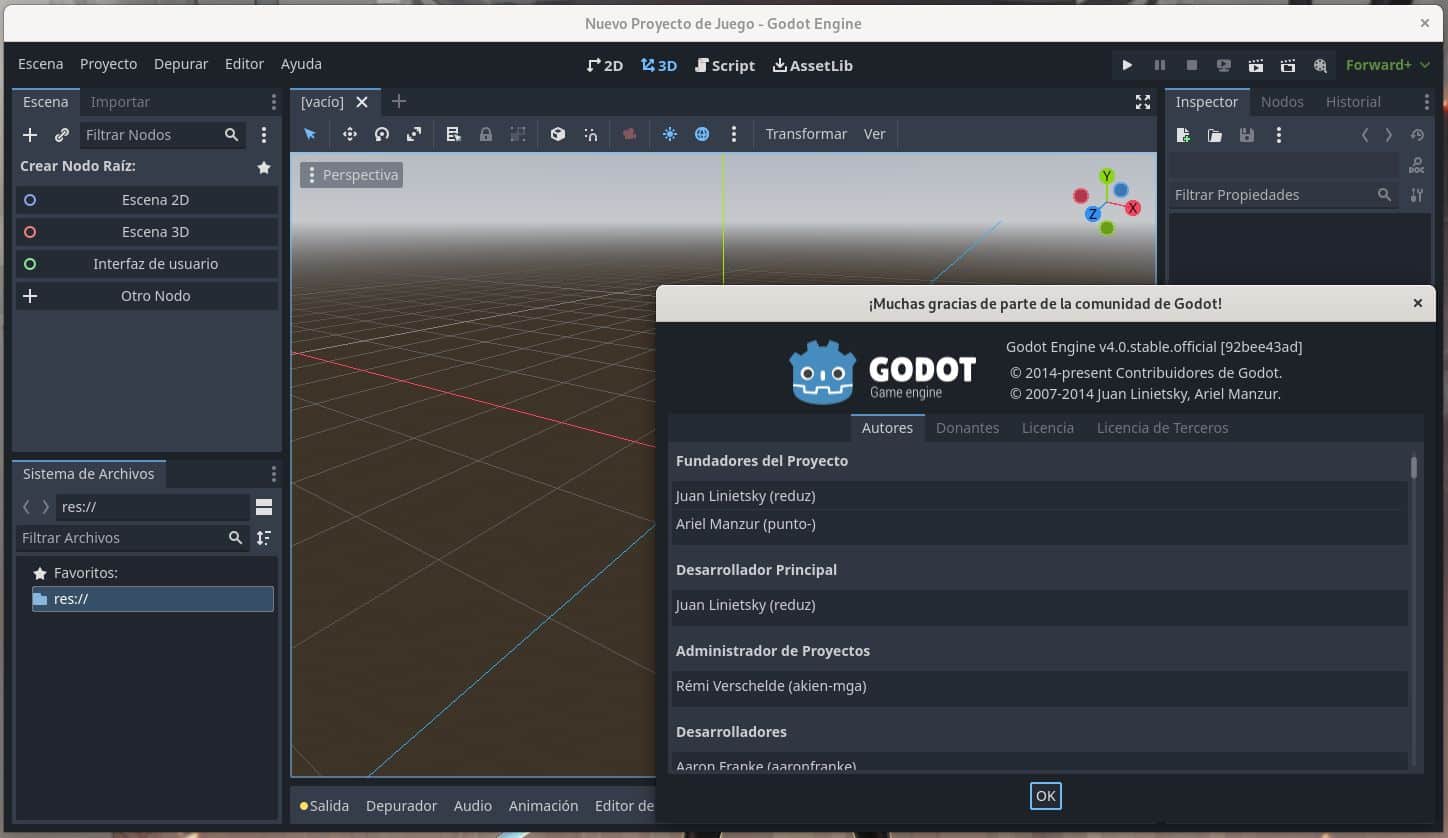Click the res:// path field
The image size is (1448, 838).
(x=152, y=507)
